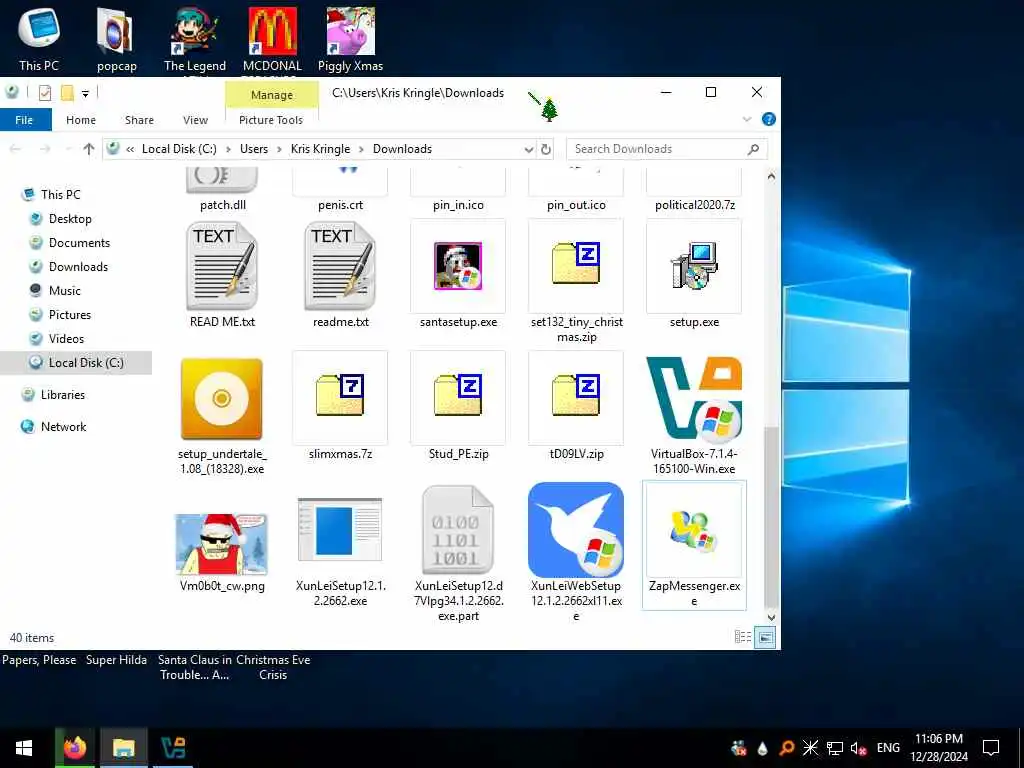The image size is (1024, 768).
Task: Select Desktop in navigation pane
Action: coord(70,219)
